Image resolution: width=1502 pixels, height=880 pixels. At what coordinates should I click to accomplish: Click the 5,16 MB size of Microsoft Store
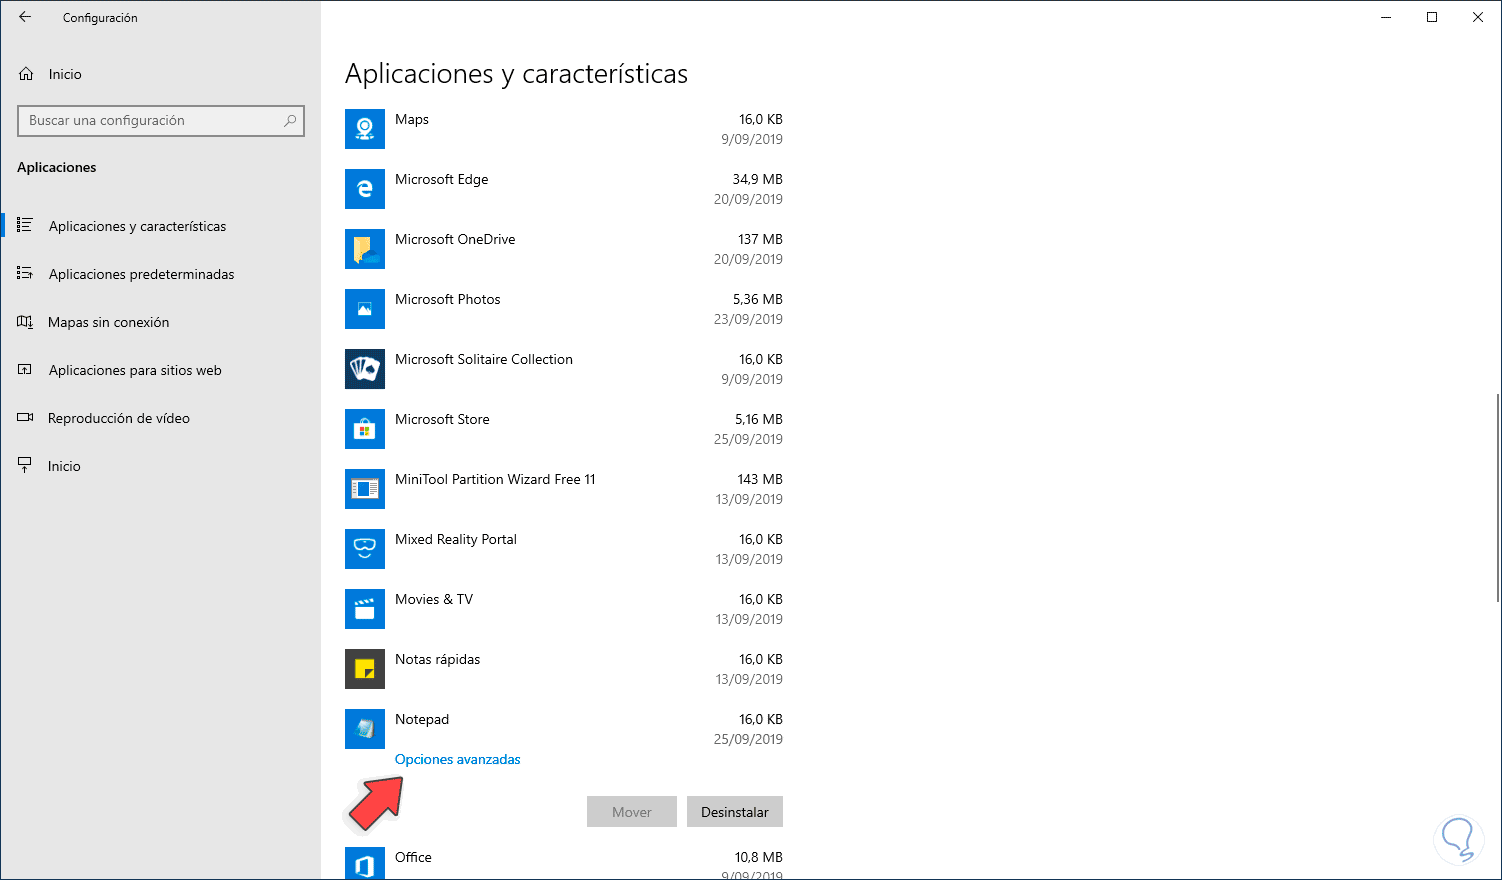coord(759,420)
